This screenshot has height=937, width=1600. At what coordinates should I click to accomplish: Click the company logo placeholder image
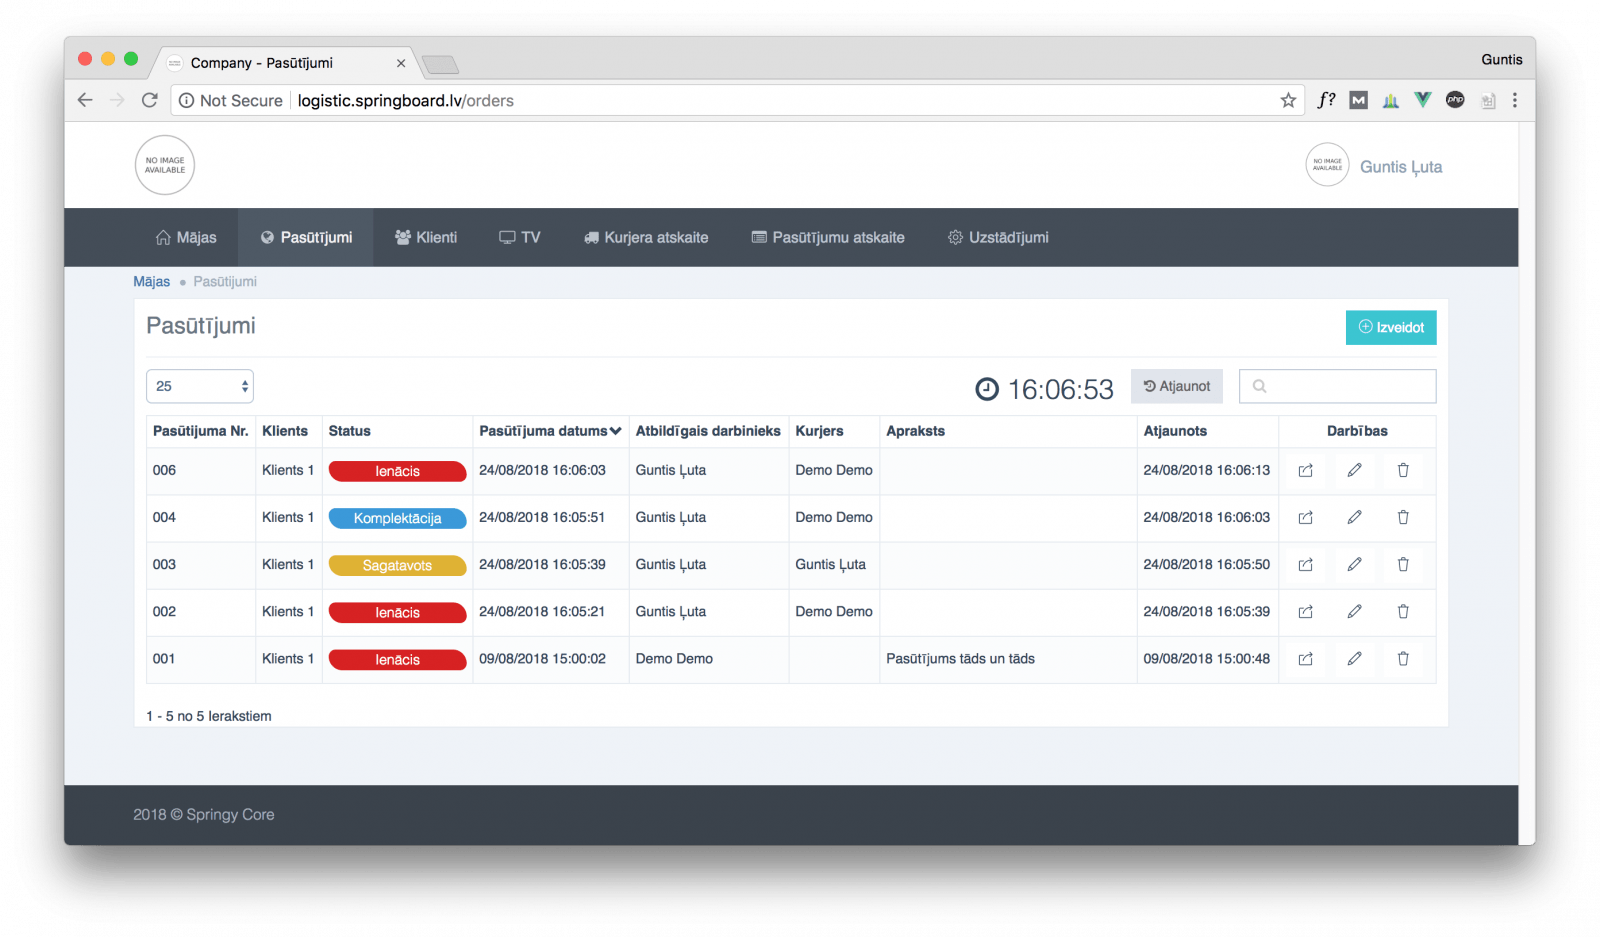click(x=165, y=165)
